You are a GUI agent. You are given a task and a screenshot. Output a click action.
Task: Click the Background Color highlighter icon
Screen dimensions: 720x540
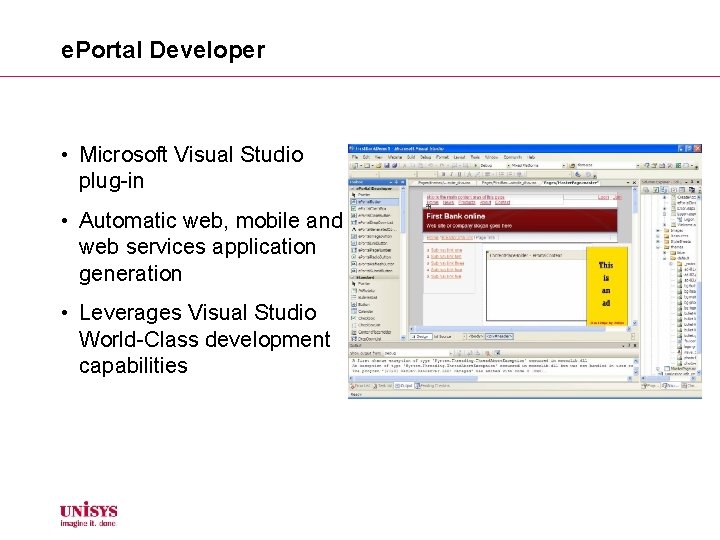[478, 174]
